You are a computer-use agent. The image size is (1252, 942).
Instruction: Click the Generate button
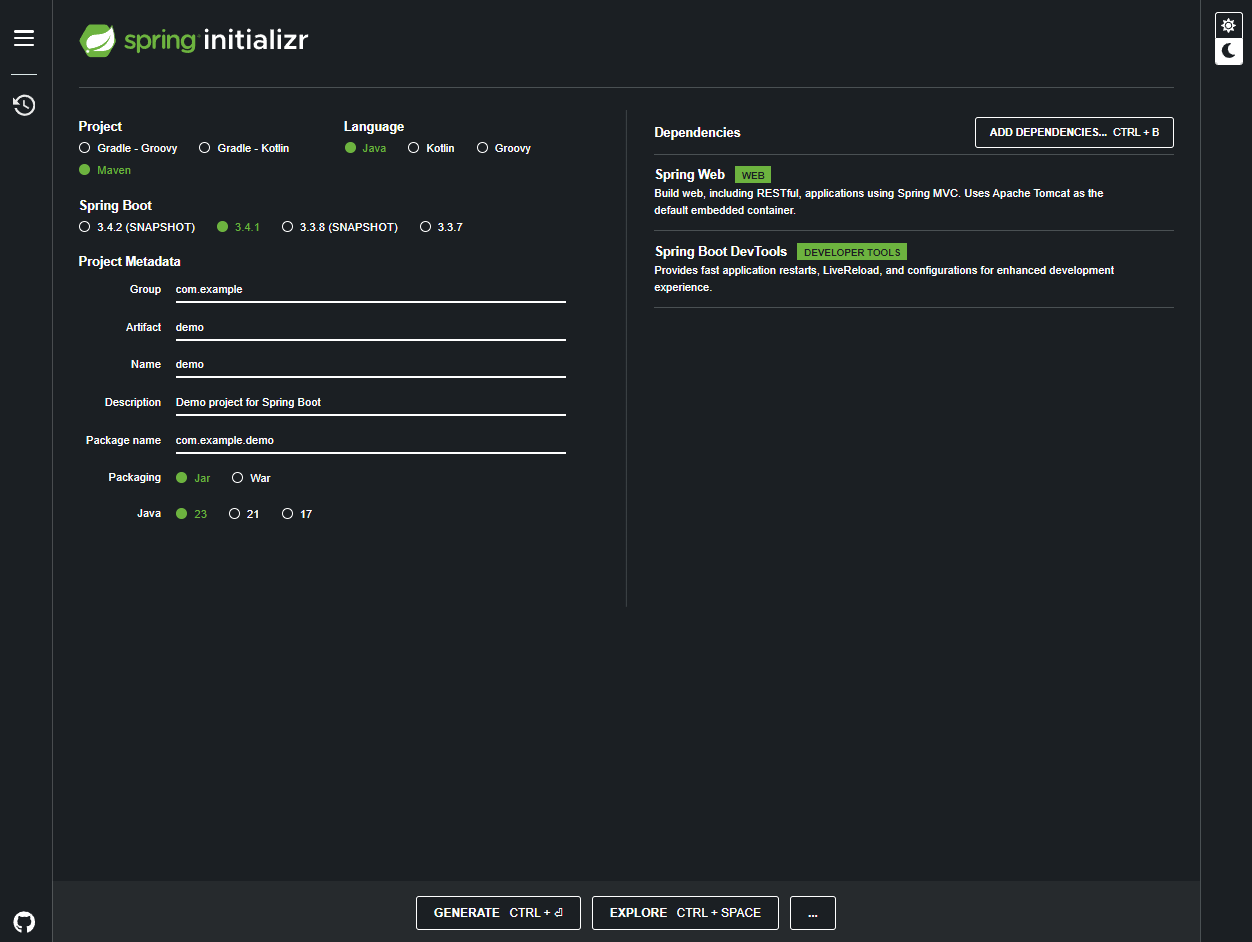(498, 913)
